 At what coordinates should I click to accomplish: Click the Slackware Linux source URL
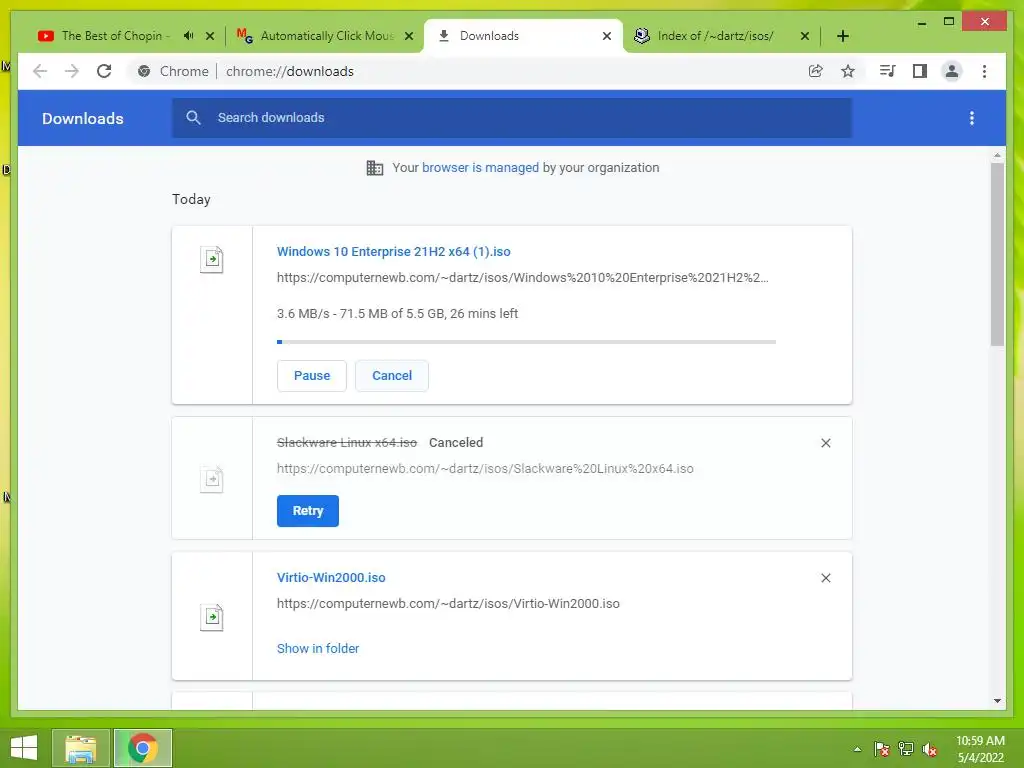485,468
